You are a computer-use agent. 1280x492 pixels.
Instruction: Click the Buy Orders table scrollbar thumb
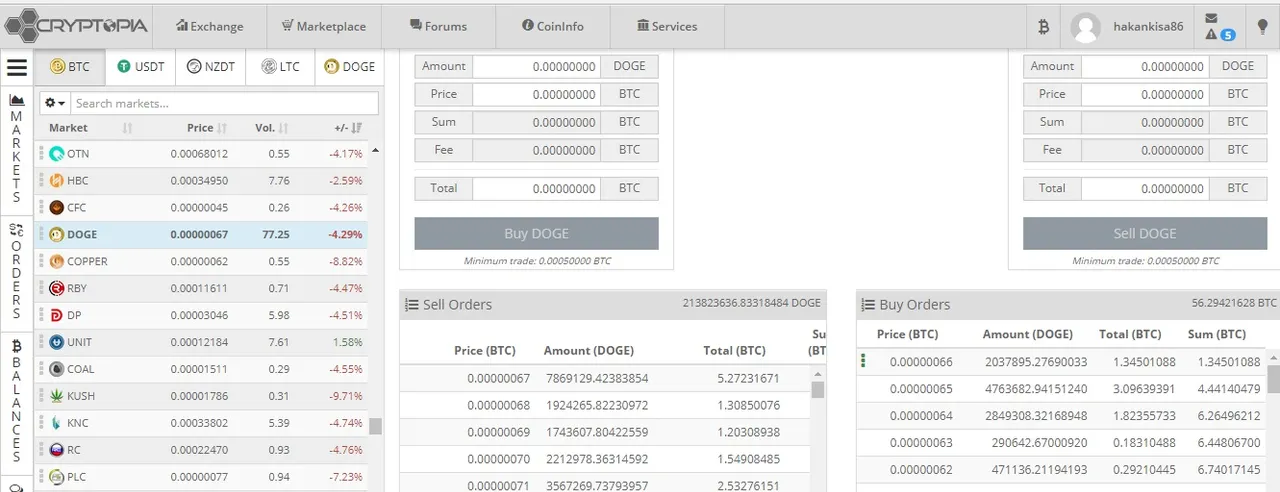1273,379
